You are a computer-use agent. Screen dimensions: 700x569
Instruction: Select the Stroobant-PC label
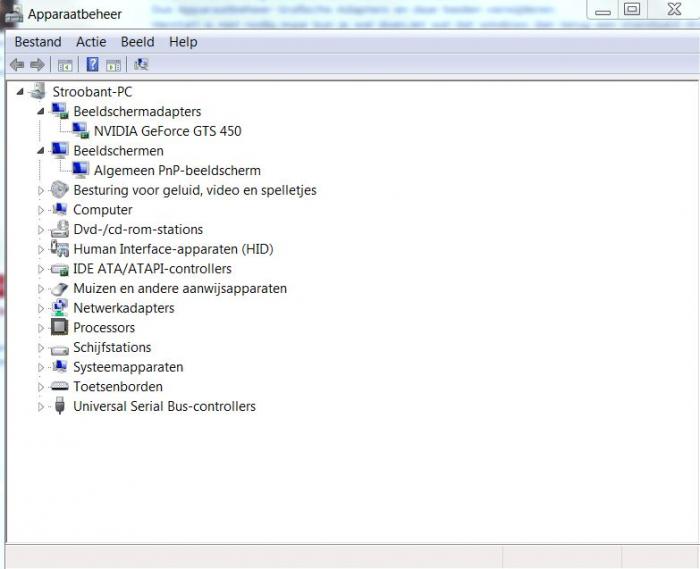pos(92,92)
